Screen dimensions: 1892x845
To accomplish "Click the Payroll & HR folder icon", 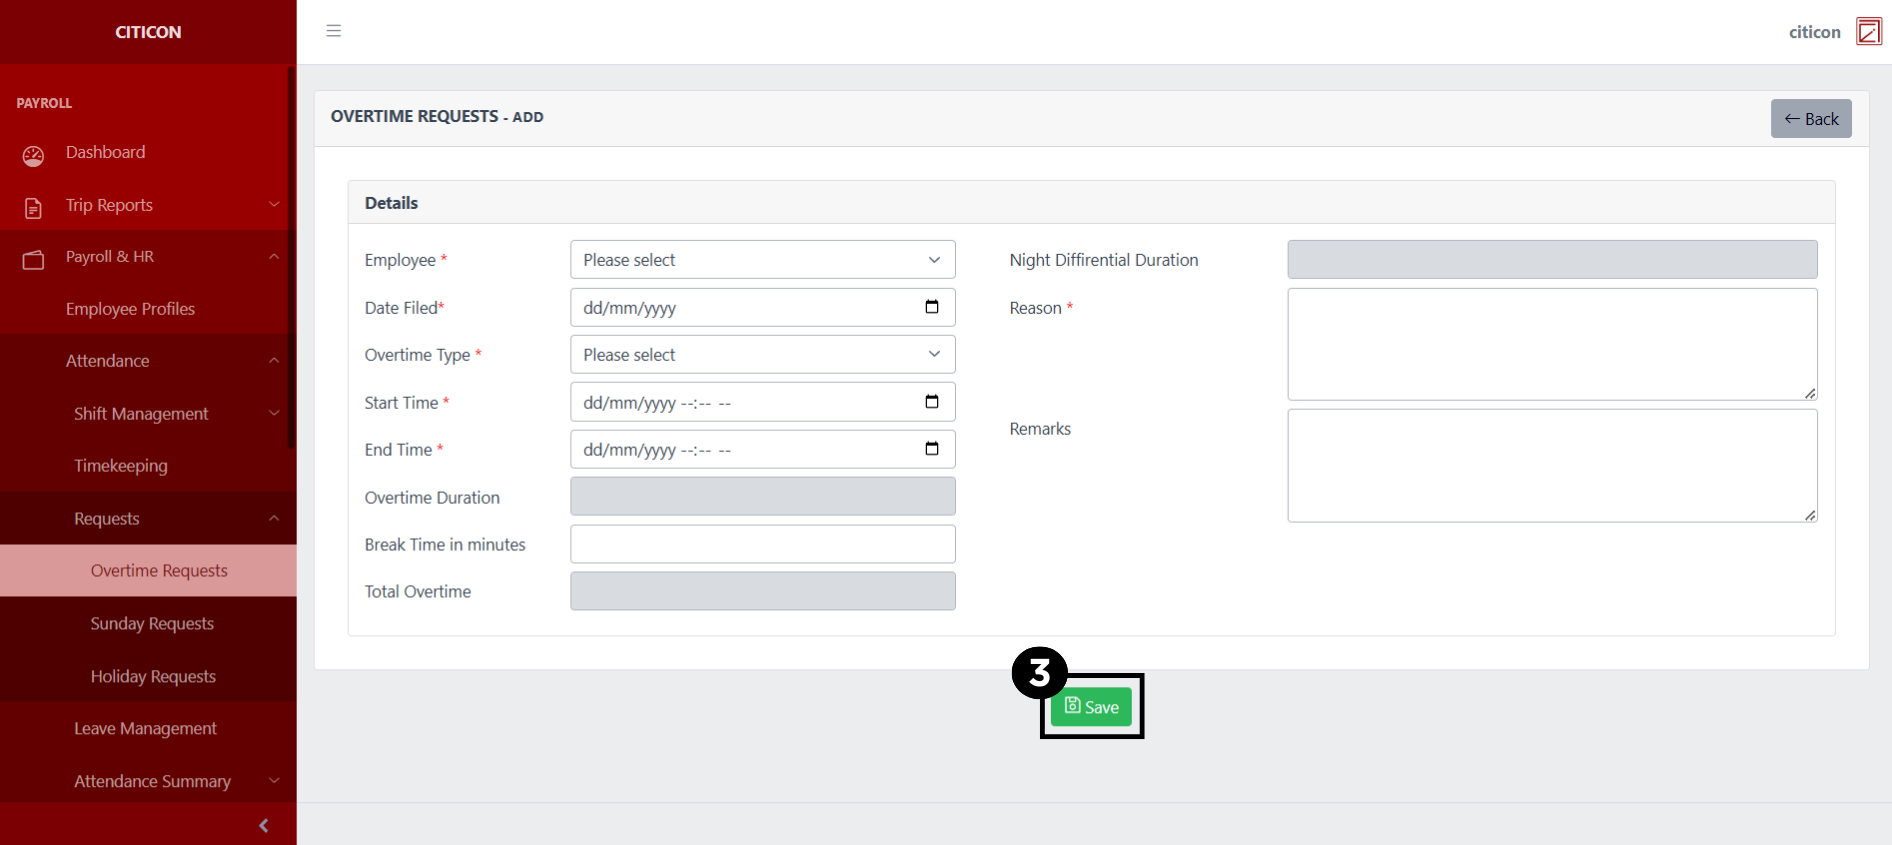I will coord(33,259).
